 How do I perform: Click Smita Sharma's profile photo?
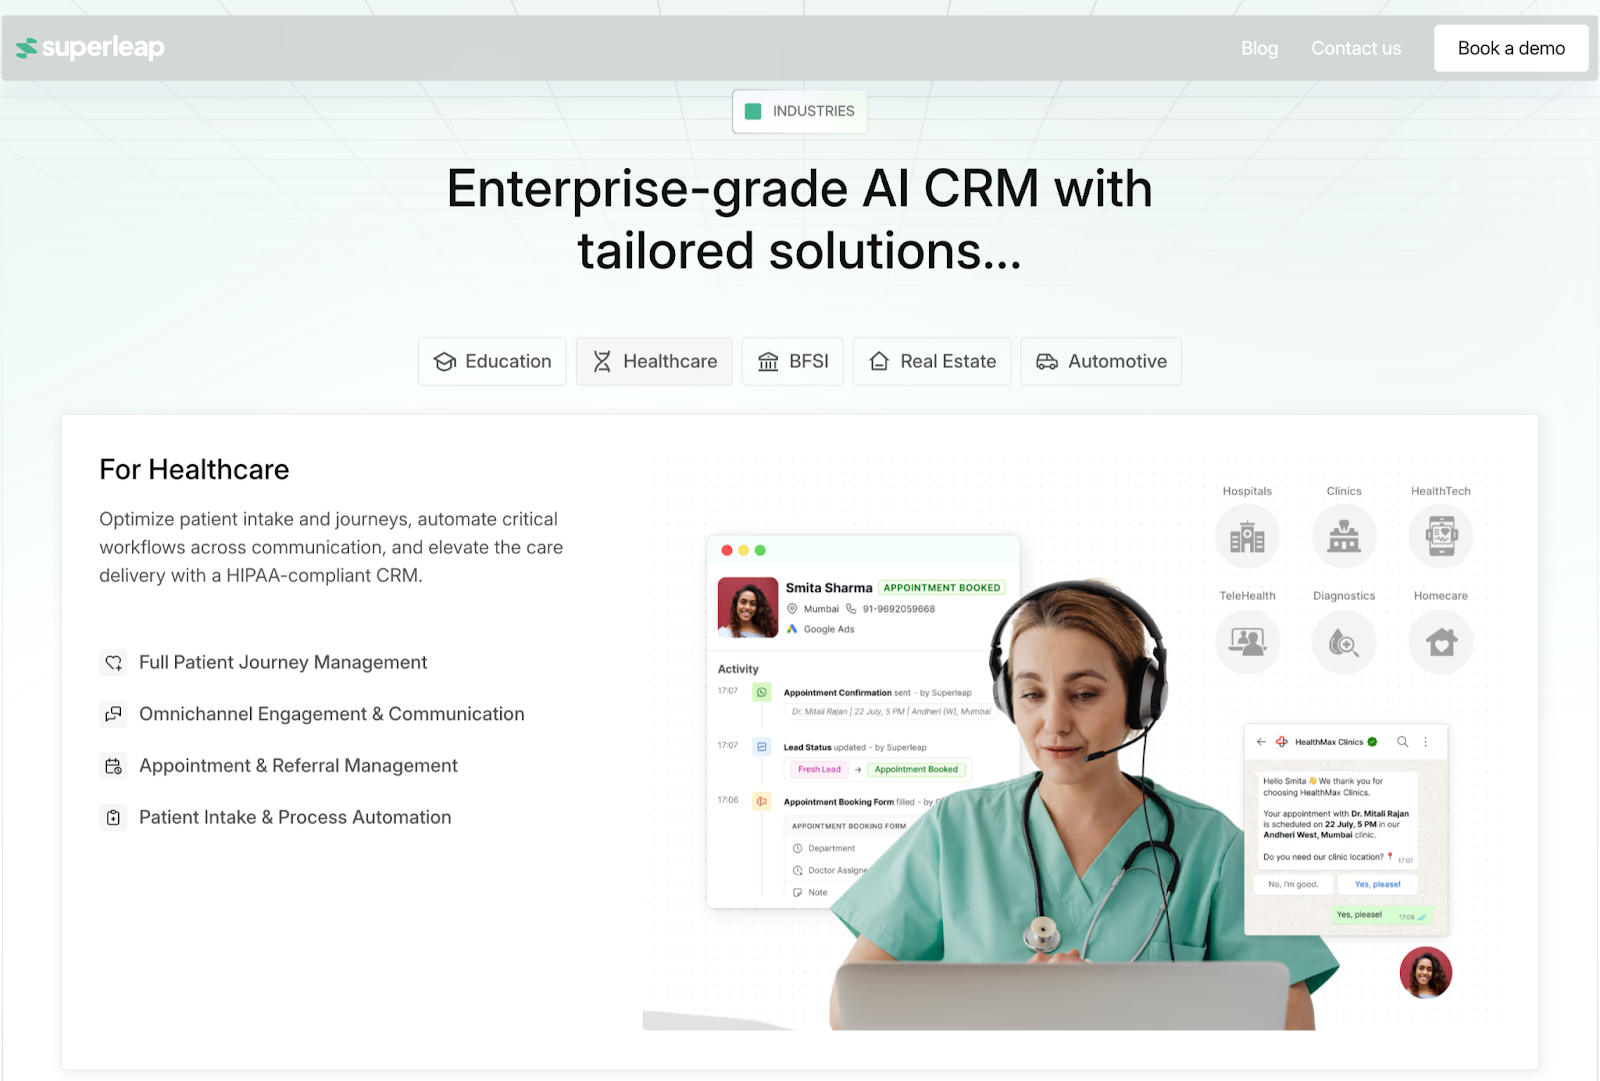pos(748,607)
